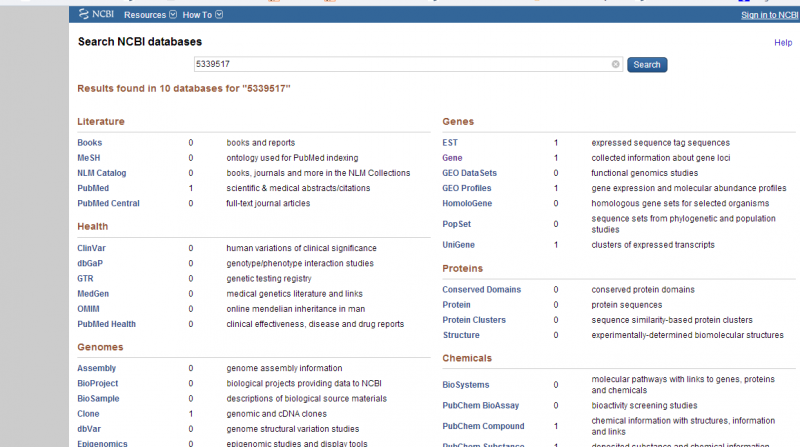
Task: Click the UniGene result count 1
Action: pos(556,245)
